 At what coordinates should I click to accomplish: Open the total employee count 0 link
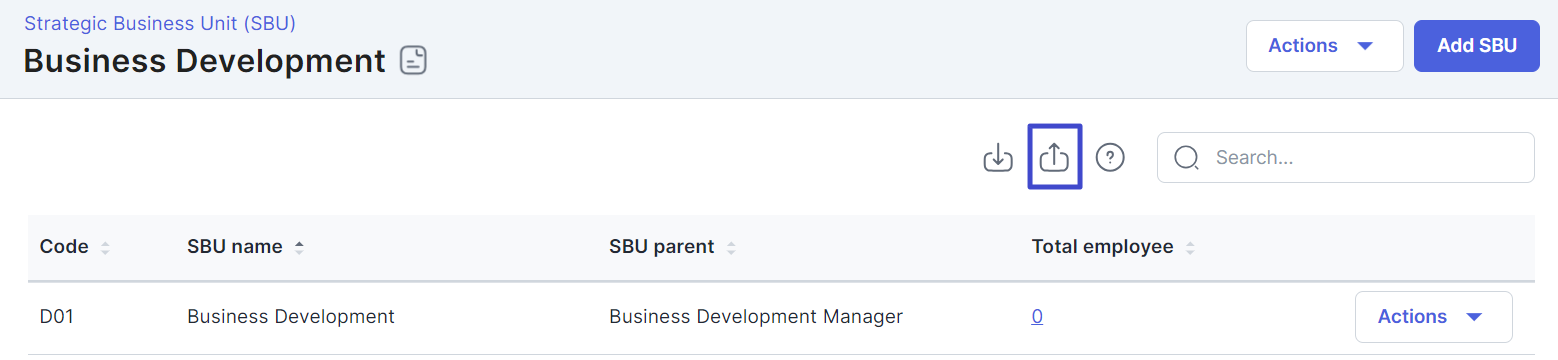coord(1037,317)
